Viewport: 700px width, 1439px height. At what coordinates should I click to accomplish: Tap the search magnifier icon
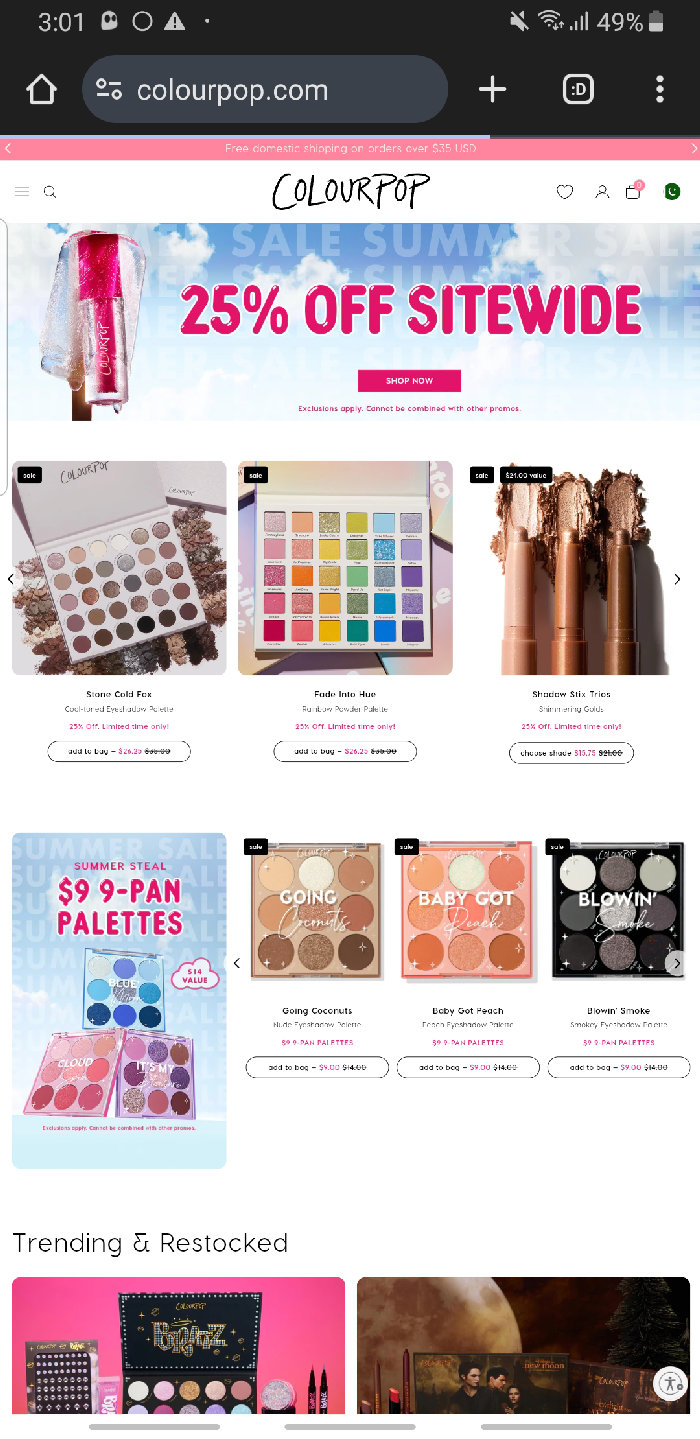point(50,192)
